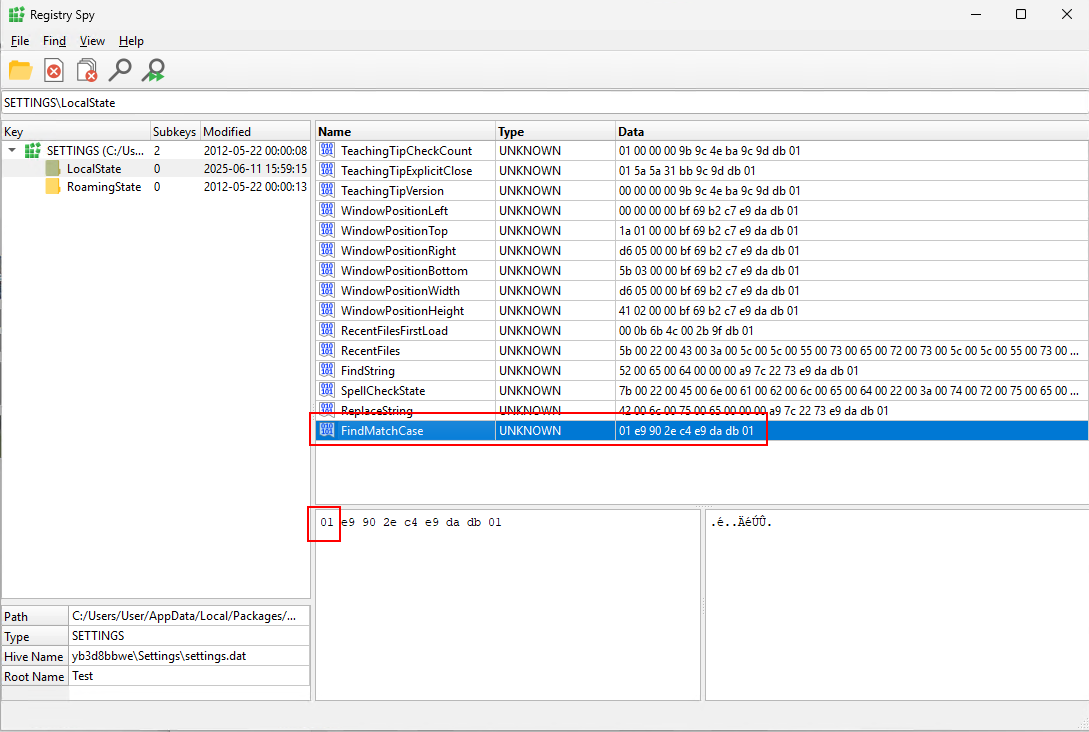
Task: Select the WindowPositionRight value
Action: 398,251
